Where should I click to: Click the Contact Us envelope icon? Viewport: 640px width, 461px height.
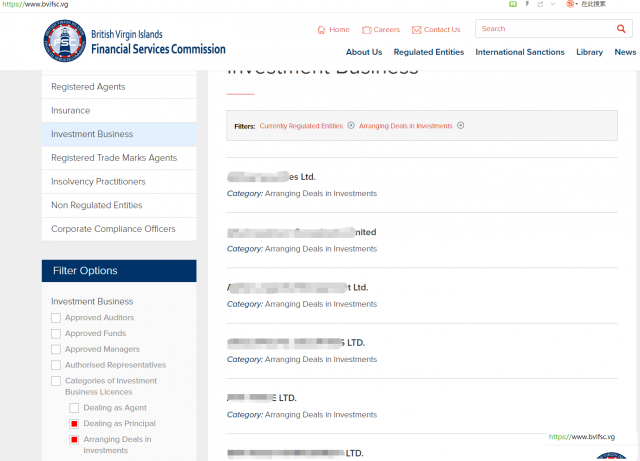point(416,30)
